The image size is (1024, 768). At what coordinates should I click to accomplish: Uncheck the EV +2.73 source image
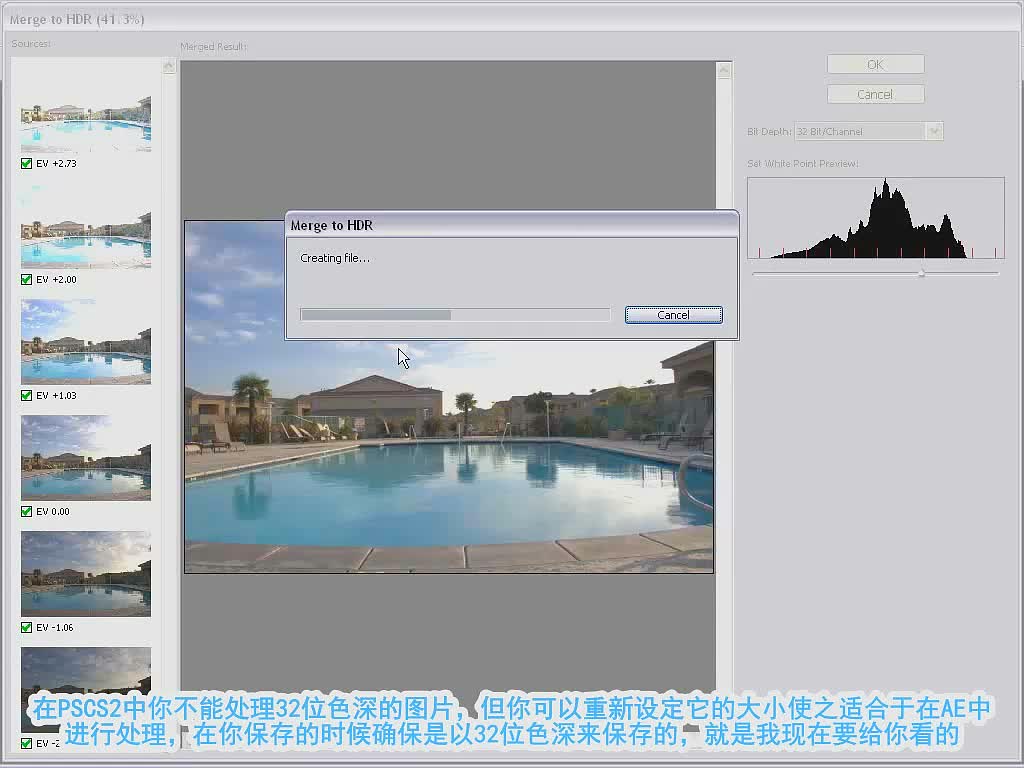(27, 163)
